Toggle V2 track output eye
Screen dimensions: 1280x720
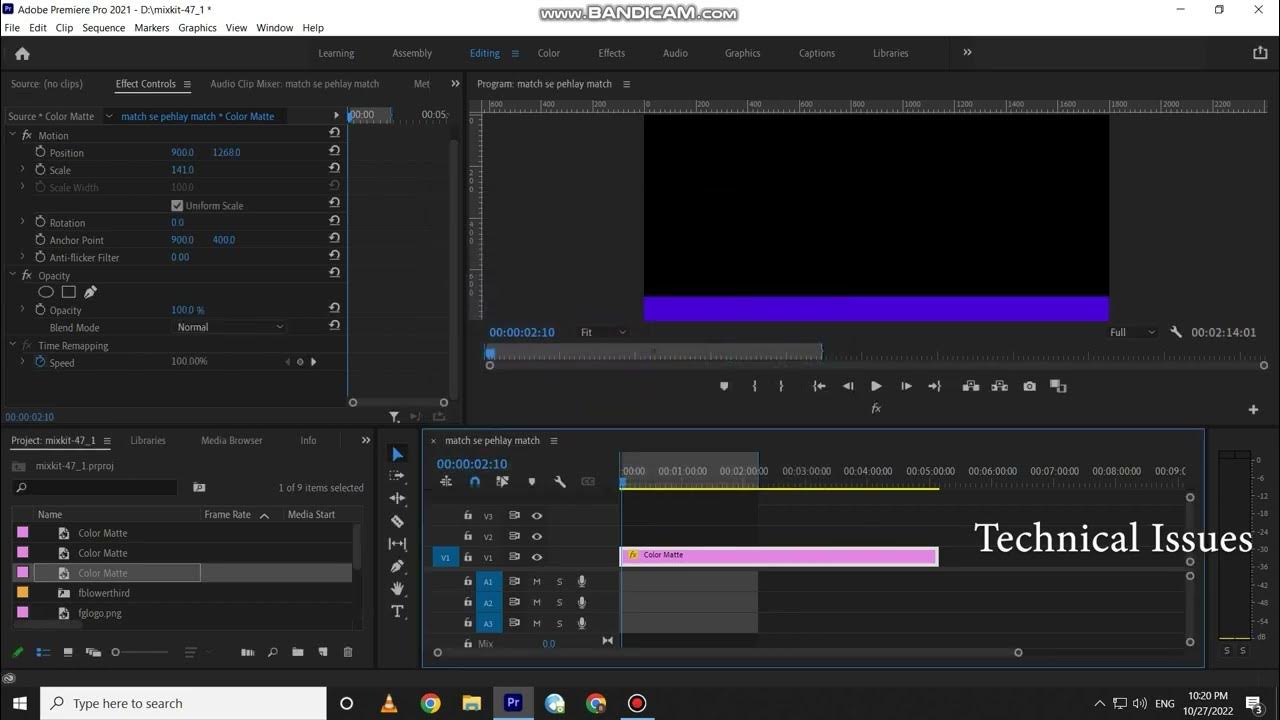[x=537, y=537]
